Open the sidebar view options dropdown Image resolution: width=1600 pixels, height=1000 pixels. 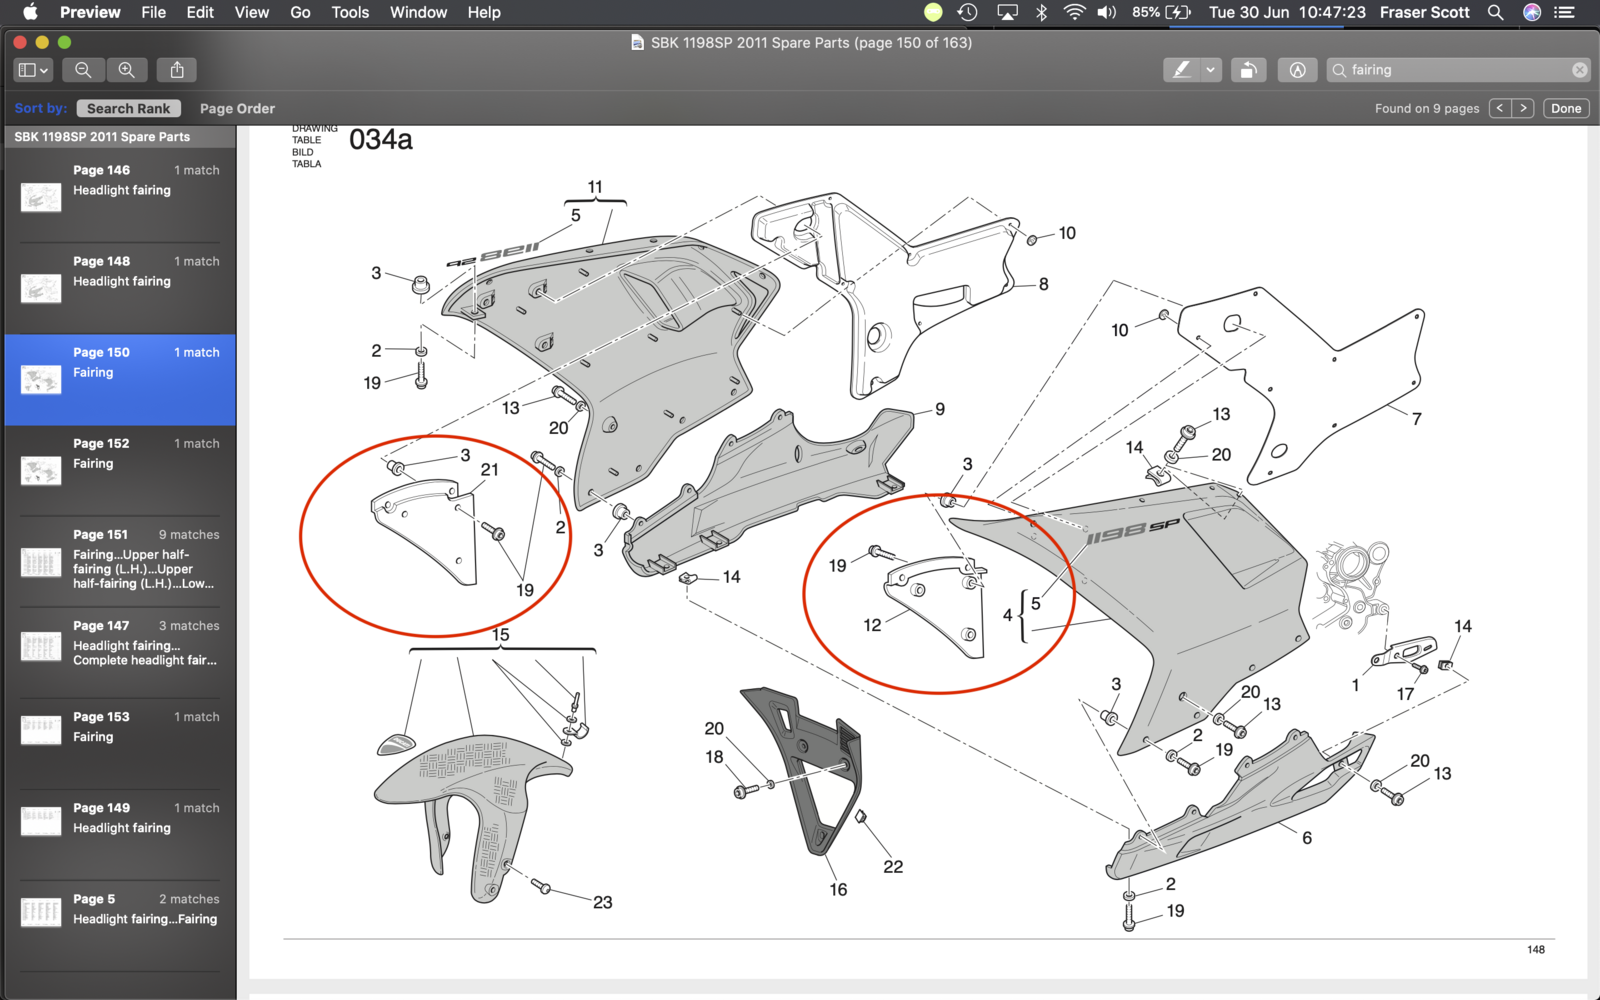click(33, 70)
